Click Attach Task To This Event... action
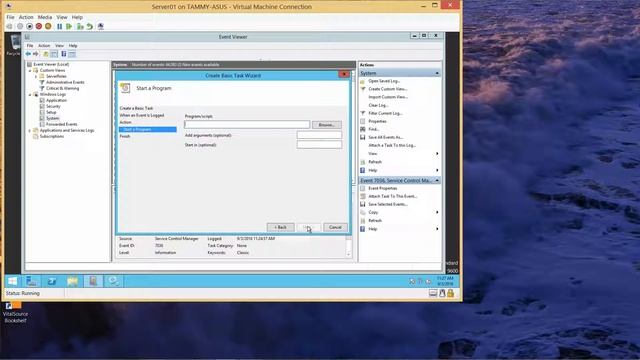 click(392, 196)
